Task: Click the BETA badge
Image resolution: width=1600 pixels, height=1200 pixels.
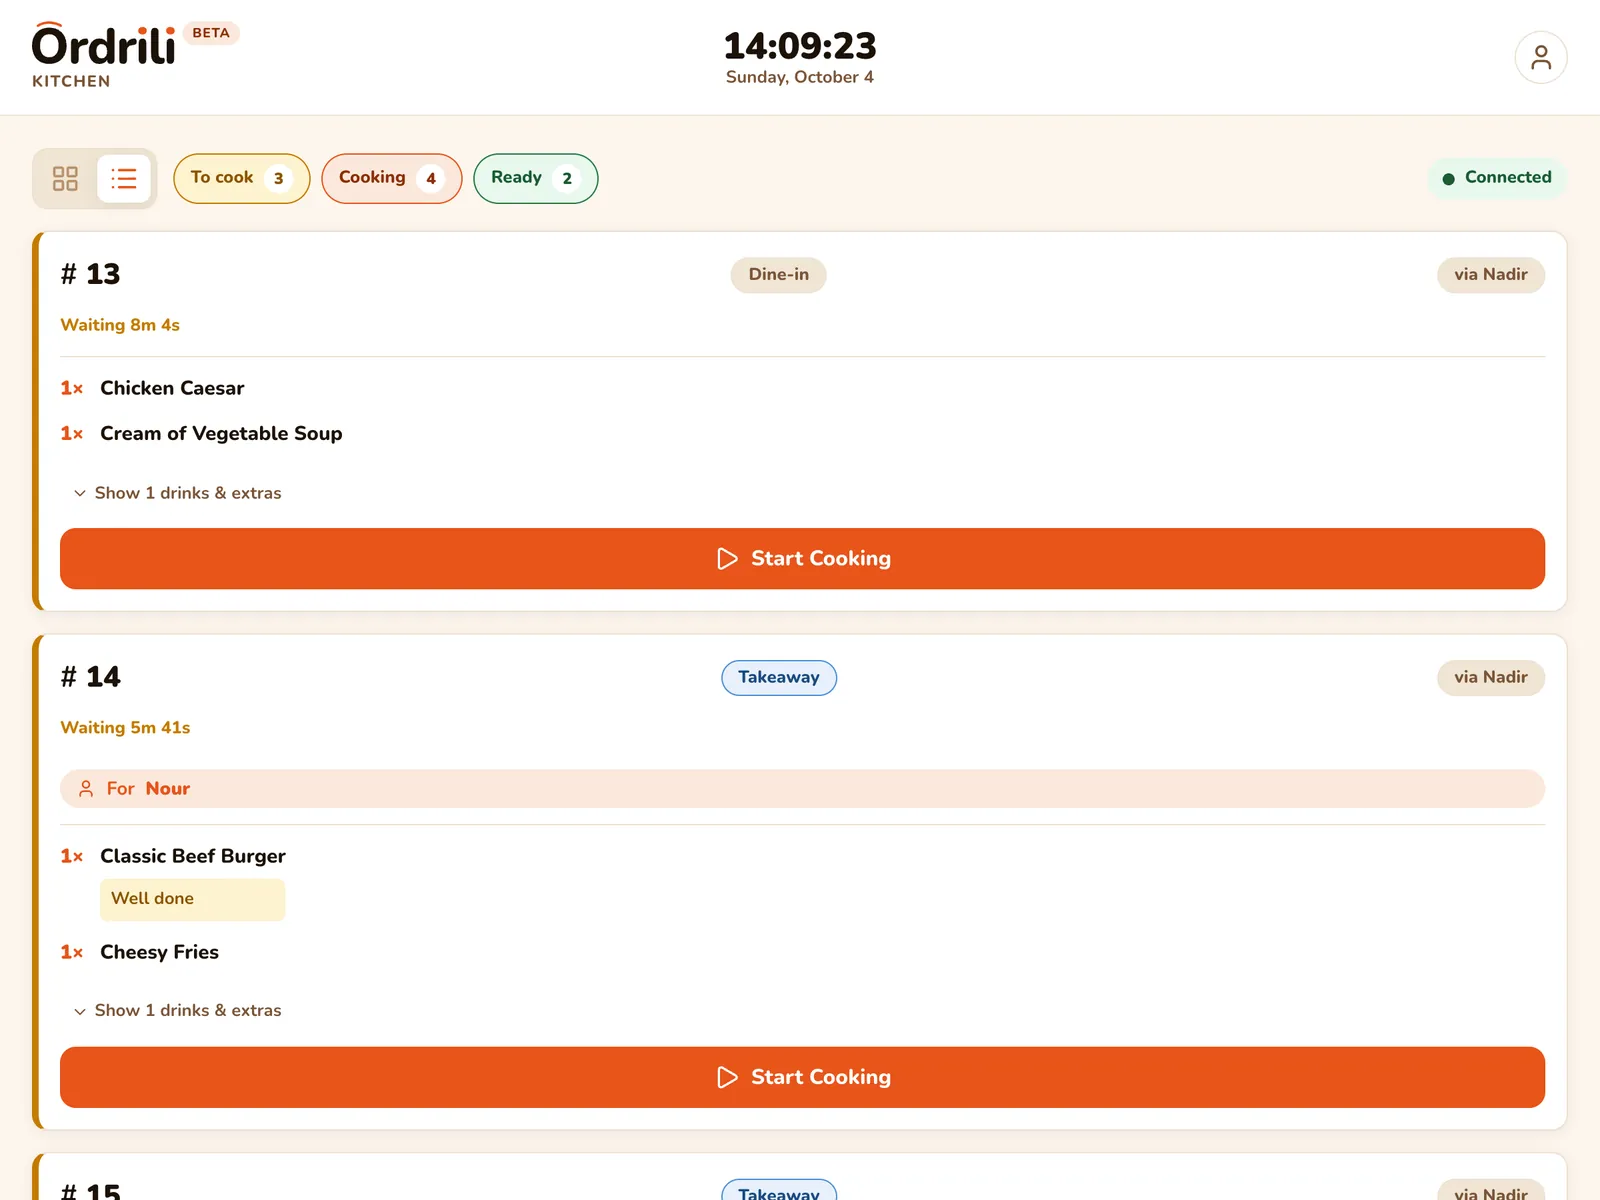Action: click(x=211, y=33)
